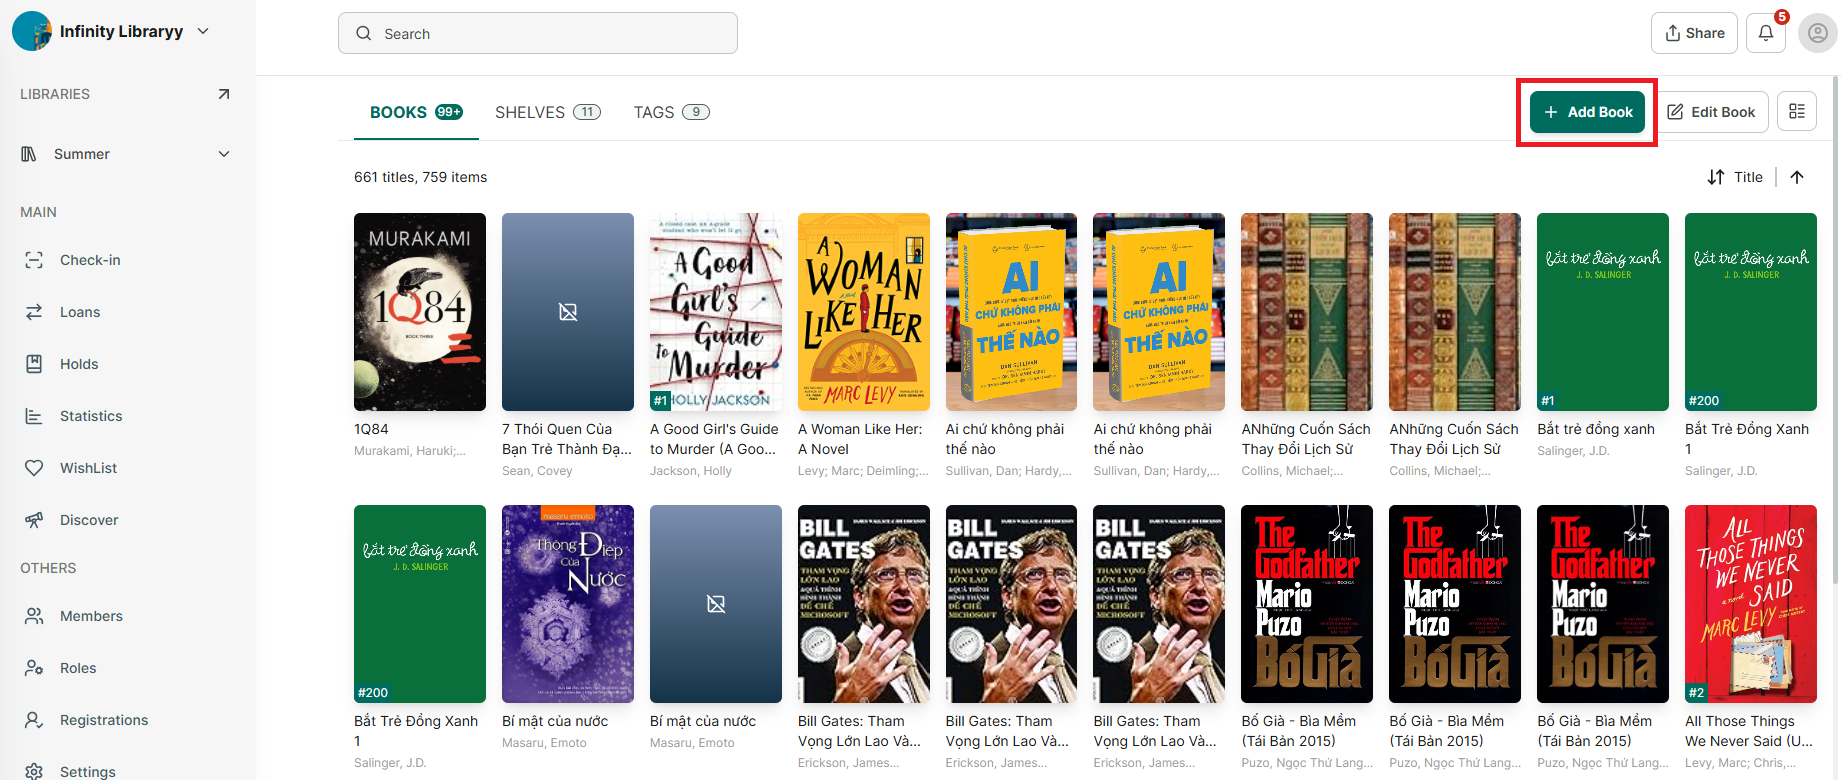Toggle ascending sort direction arrow
Image resolution: width=1841 pixels, height=780 pixels.
1797,177
